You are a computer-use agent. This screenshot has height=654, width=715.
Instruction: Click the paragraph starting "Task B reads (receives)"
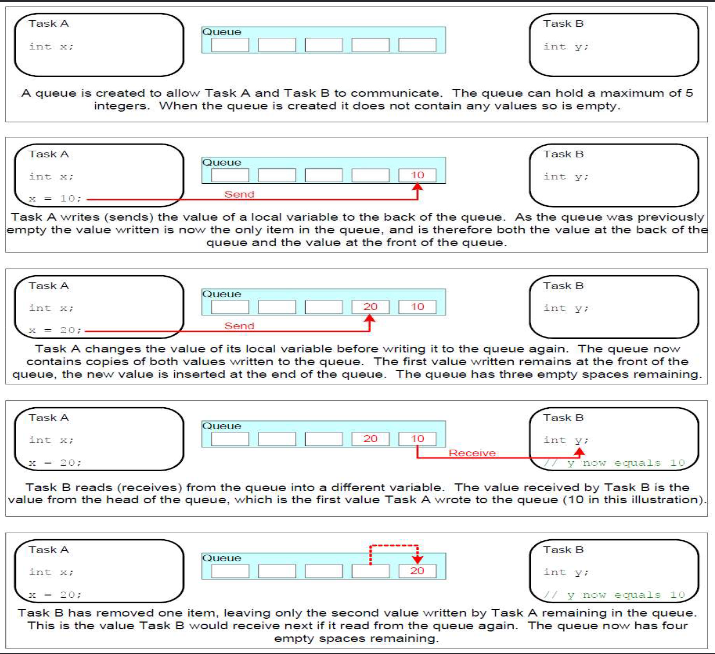[x=357, y=492]
